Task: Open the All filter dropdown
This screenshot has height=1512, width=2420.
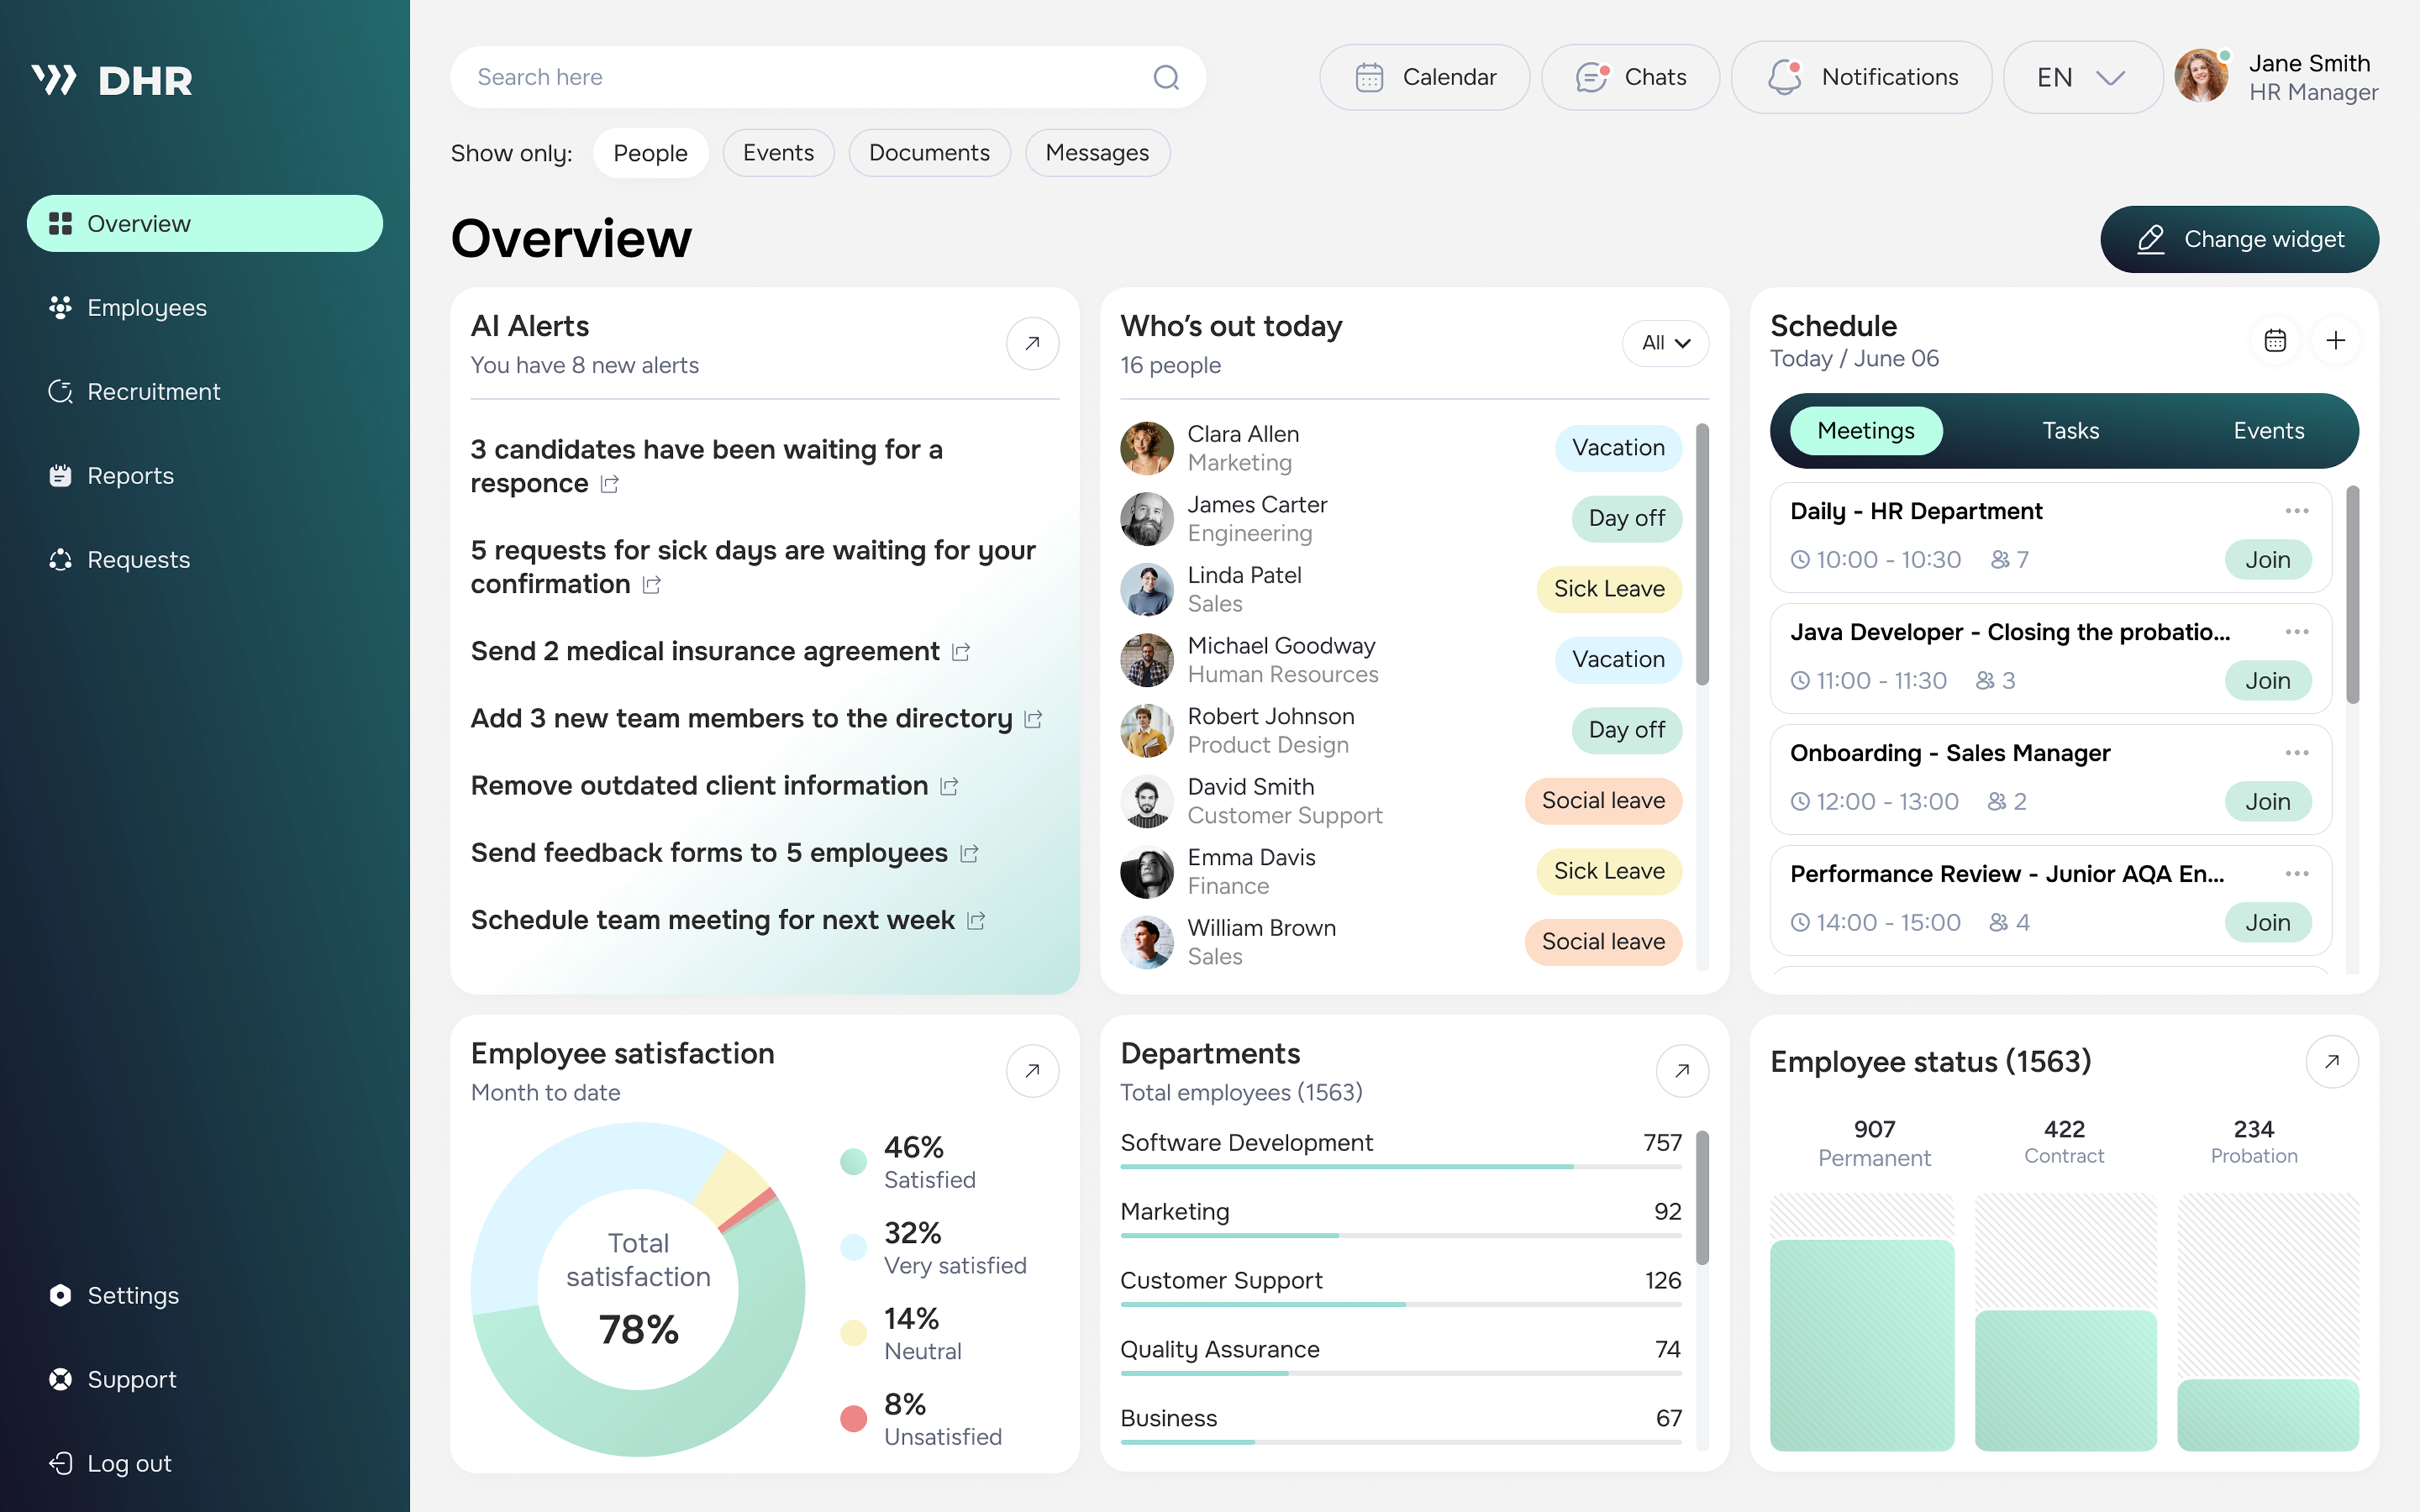Action: 1665,343
